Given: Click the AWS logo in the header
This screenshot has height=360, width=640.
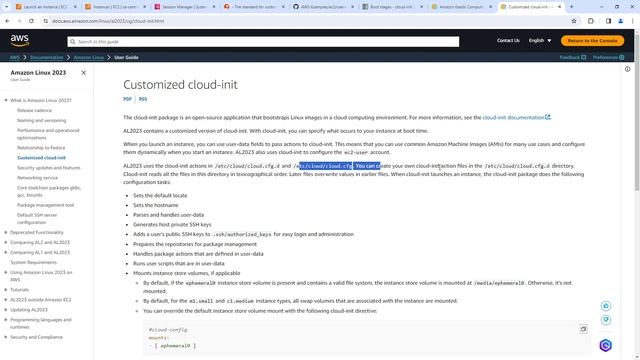Looking at the screenshot, I should coord(20,40).
